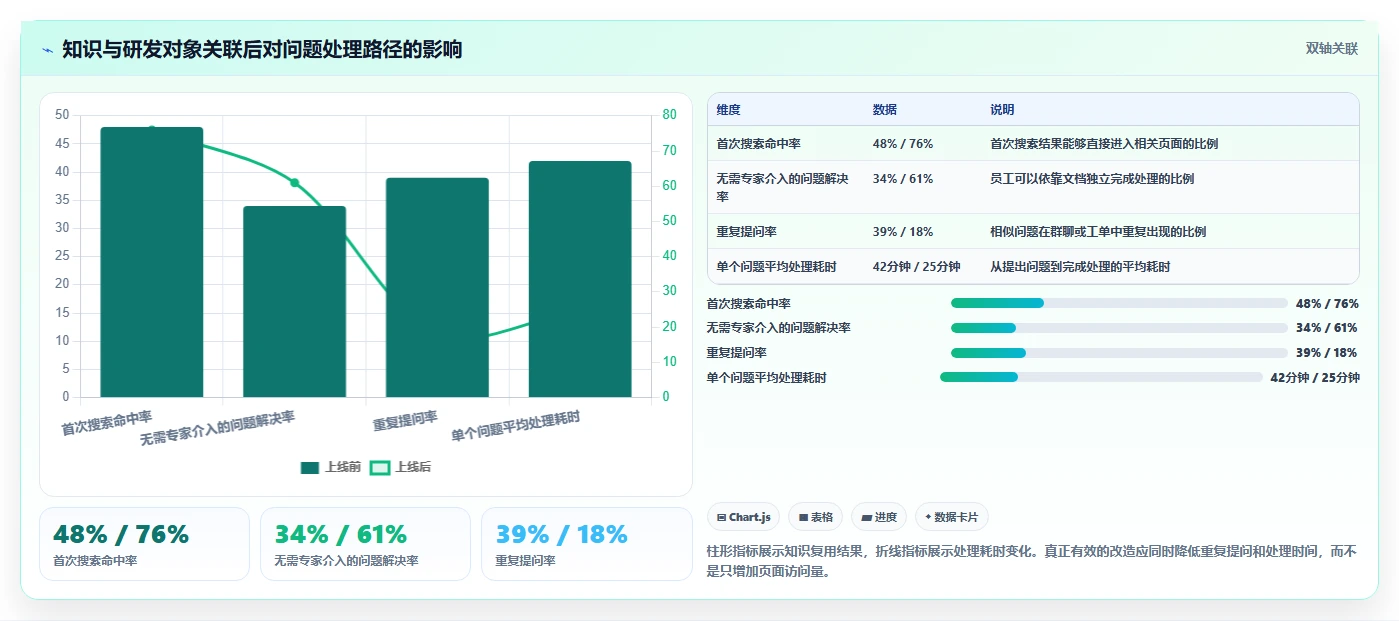Select the 数据卡片 tag
1399x621 pixels.
point(952,517)
